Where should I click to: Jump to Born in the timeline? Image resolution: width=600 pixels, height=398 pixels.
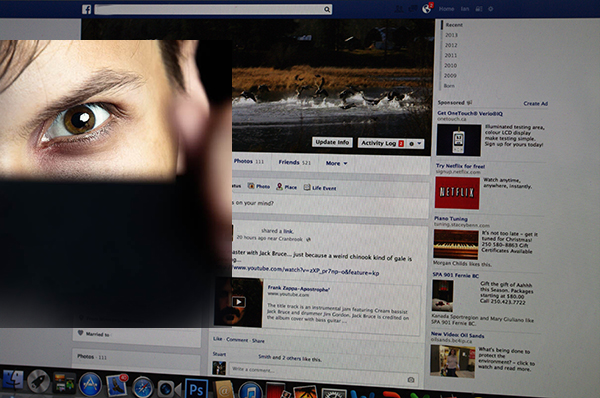(449, 86)
